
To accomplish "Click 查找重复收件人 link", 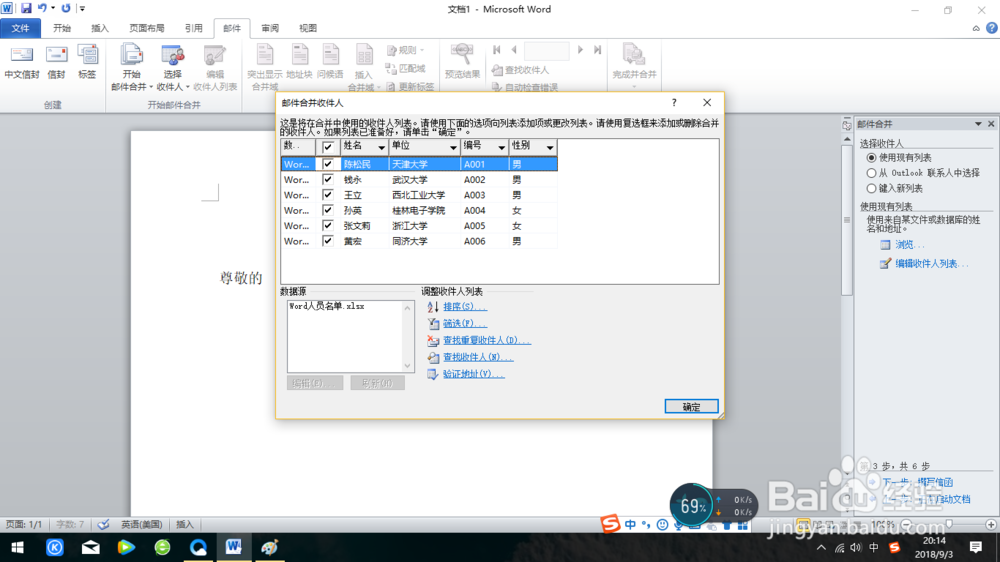I will (x=487, y=341).
